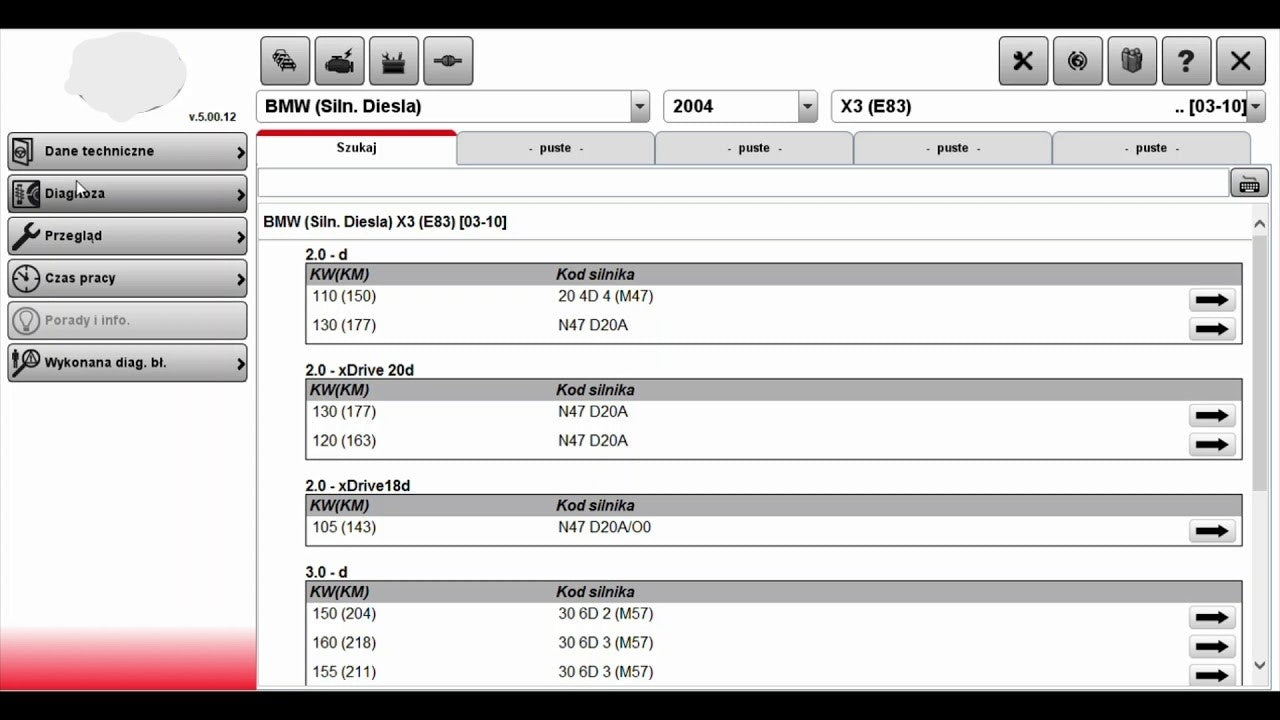The height and width of the screenshot is (720, 1280).
Task: Click the circular update/sync icon
Action: pyautogui.click(x=1078, y=61)
